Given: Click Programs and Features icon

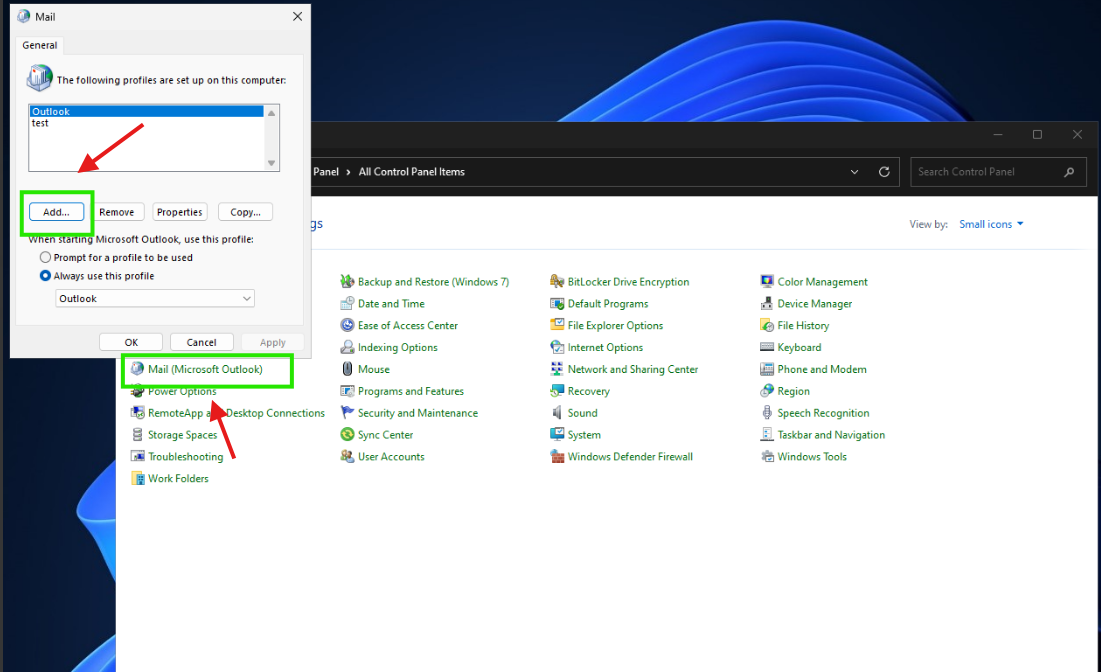Looking at the screenshot, I should (347, 391).
